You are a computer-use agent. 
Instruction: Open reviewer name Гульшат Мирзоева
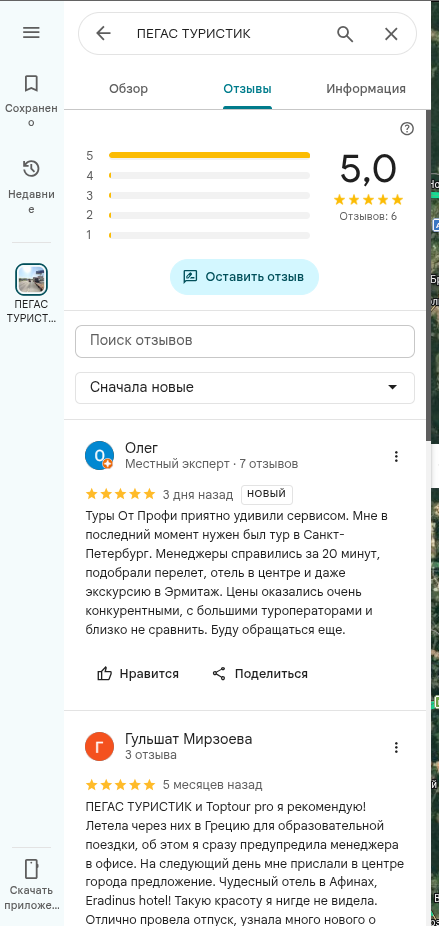pyautogui.click(x=188, y=739)
